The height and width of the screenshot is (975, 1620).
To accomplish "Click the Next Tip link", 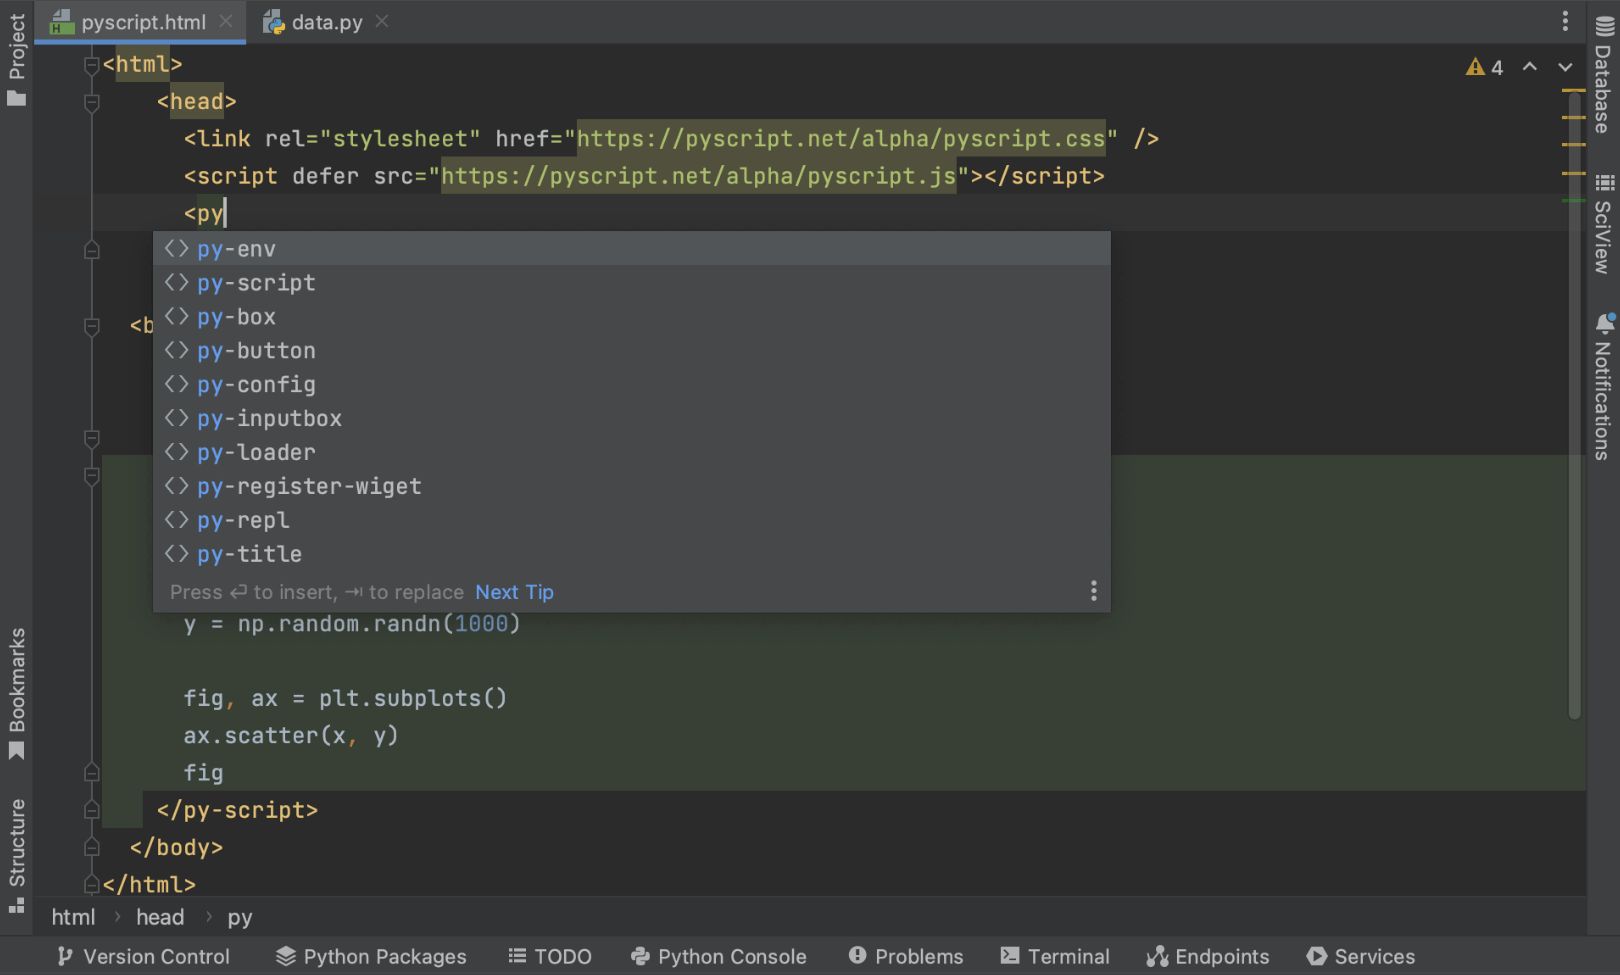I will (x=514, y=592).
